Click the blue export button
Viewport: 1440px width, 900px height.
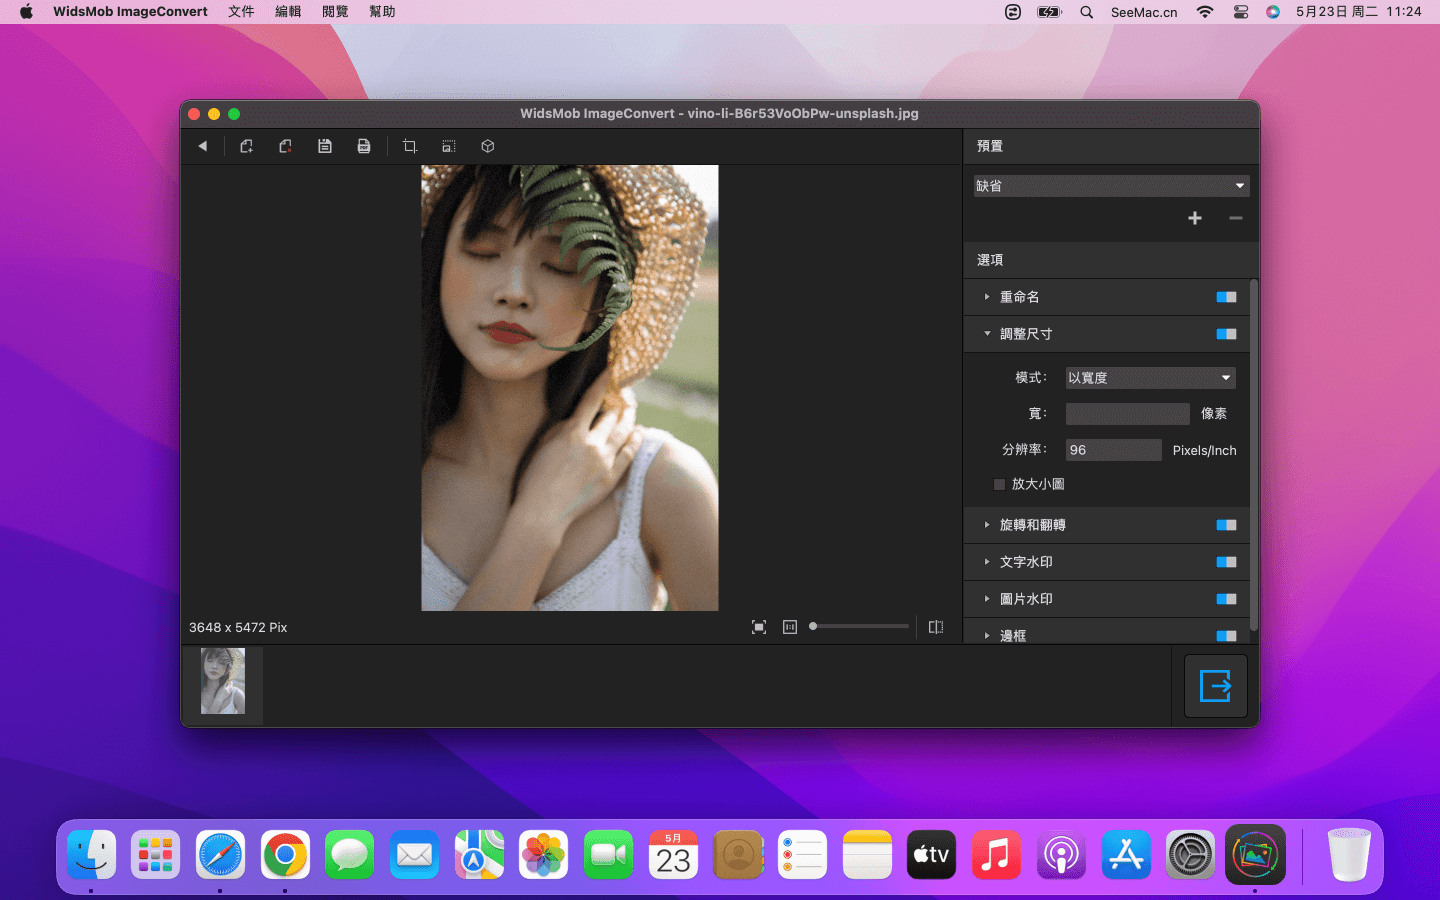click(1215, 686)
